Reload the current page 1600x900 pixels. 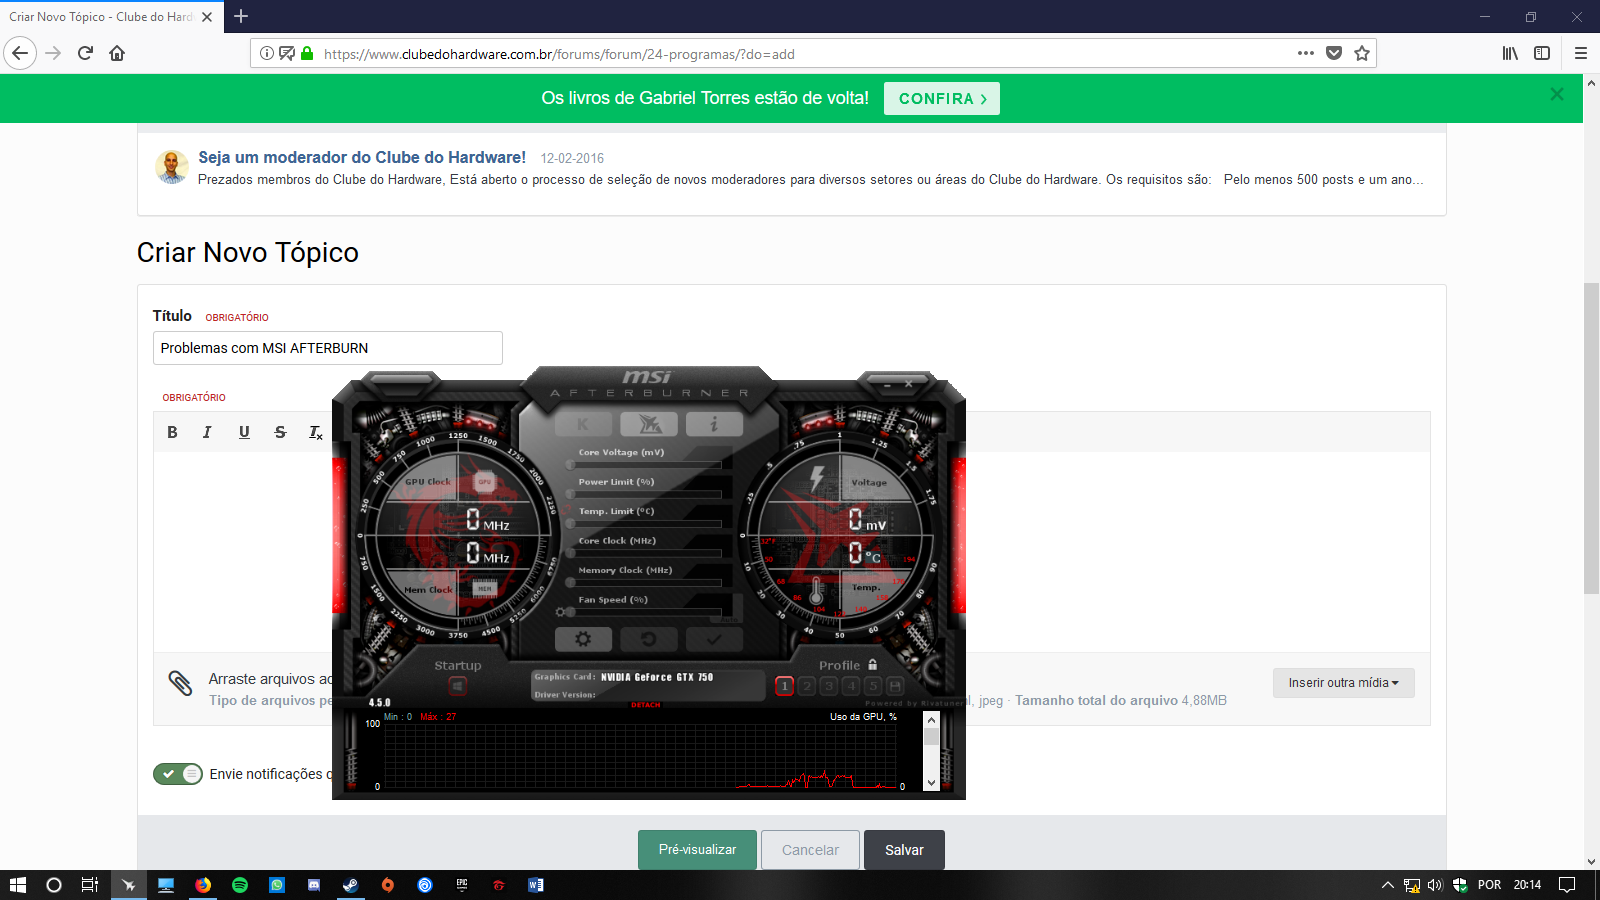[x=85, y=53]
